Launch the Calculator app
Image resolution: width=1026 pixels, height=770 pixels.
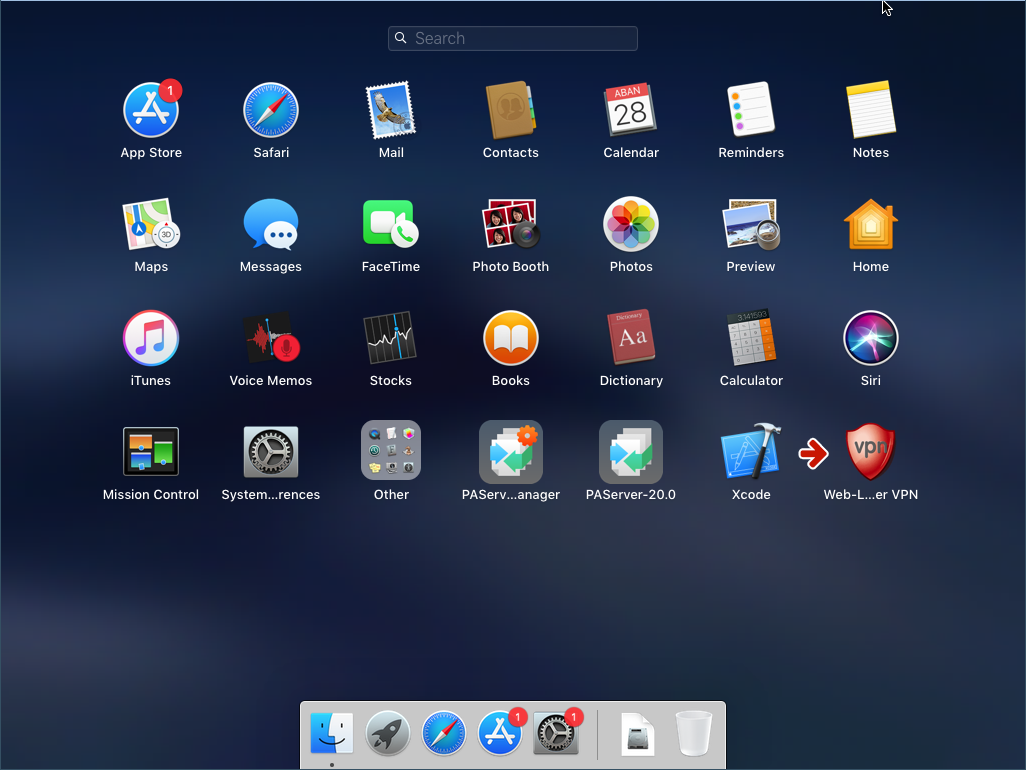751,338
